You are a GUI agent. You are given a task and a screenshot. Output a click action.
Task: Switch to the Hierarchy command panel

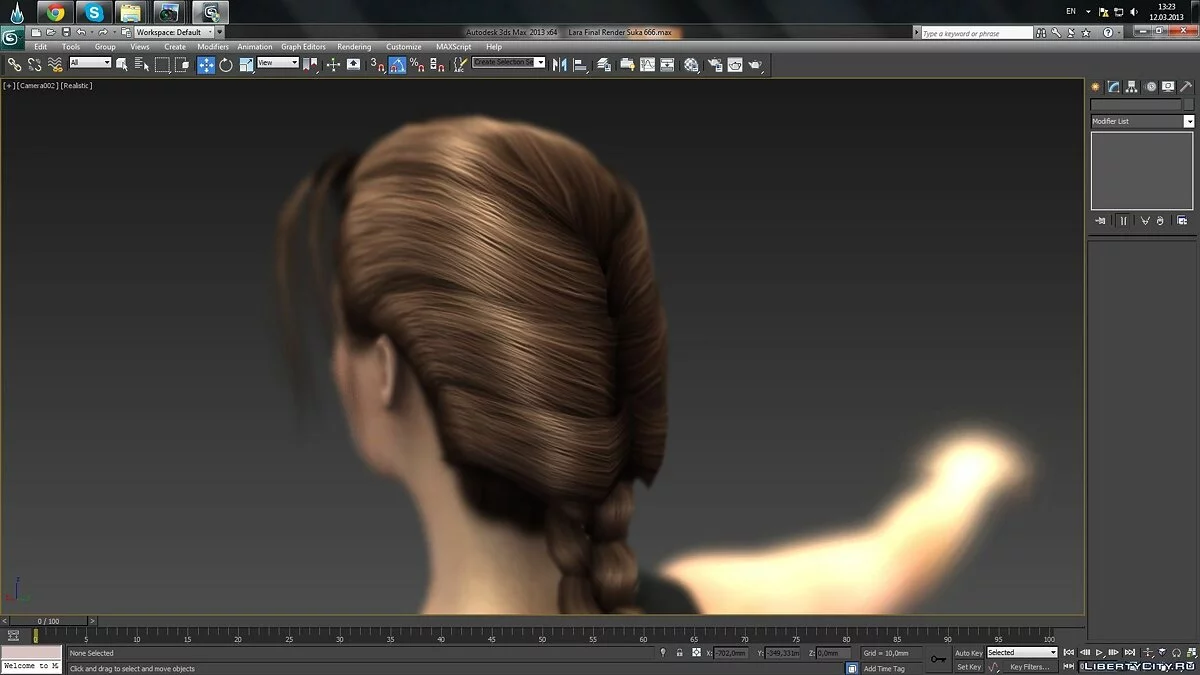1132,87
